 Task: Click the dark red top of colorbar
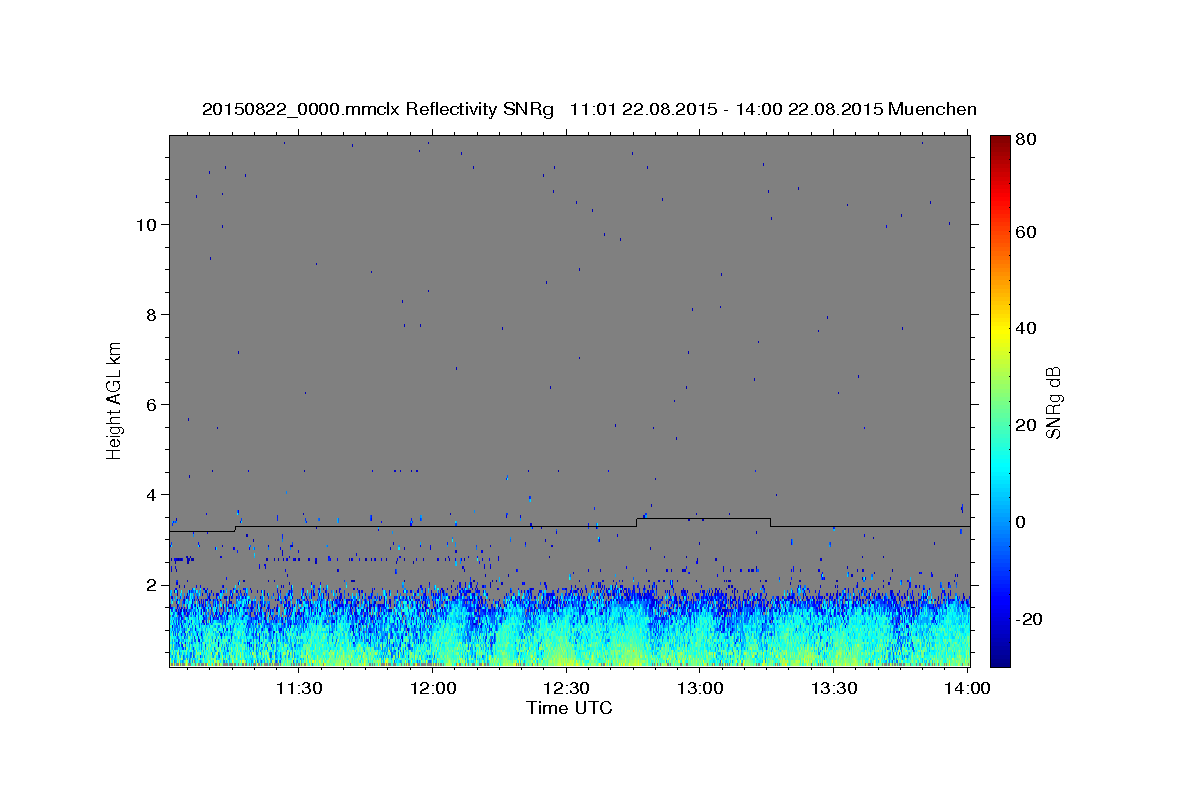pyautogui.click(x=1000, y=143)
